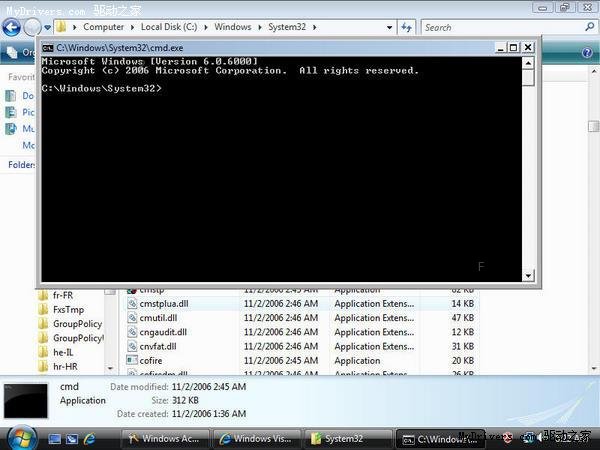
Task: Switch to Windows Vis... taskbar button
Action: [257, 439]
